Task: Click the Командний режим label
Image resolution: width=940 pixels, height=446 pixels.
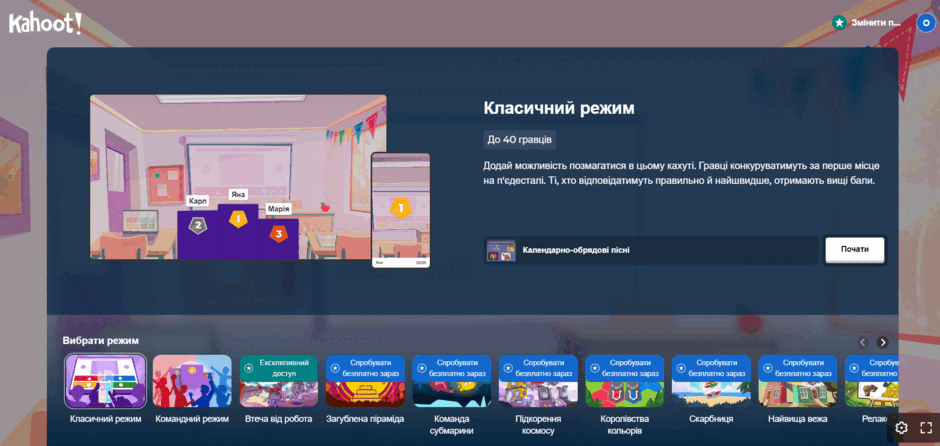Action: (x=192, y=419)
